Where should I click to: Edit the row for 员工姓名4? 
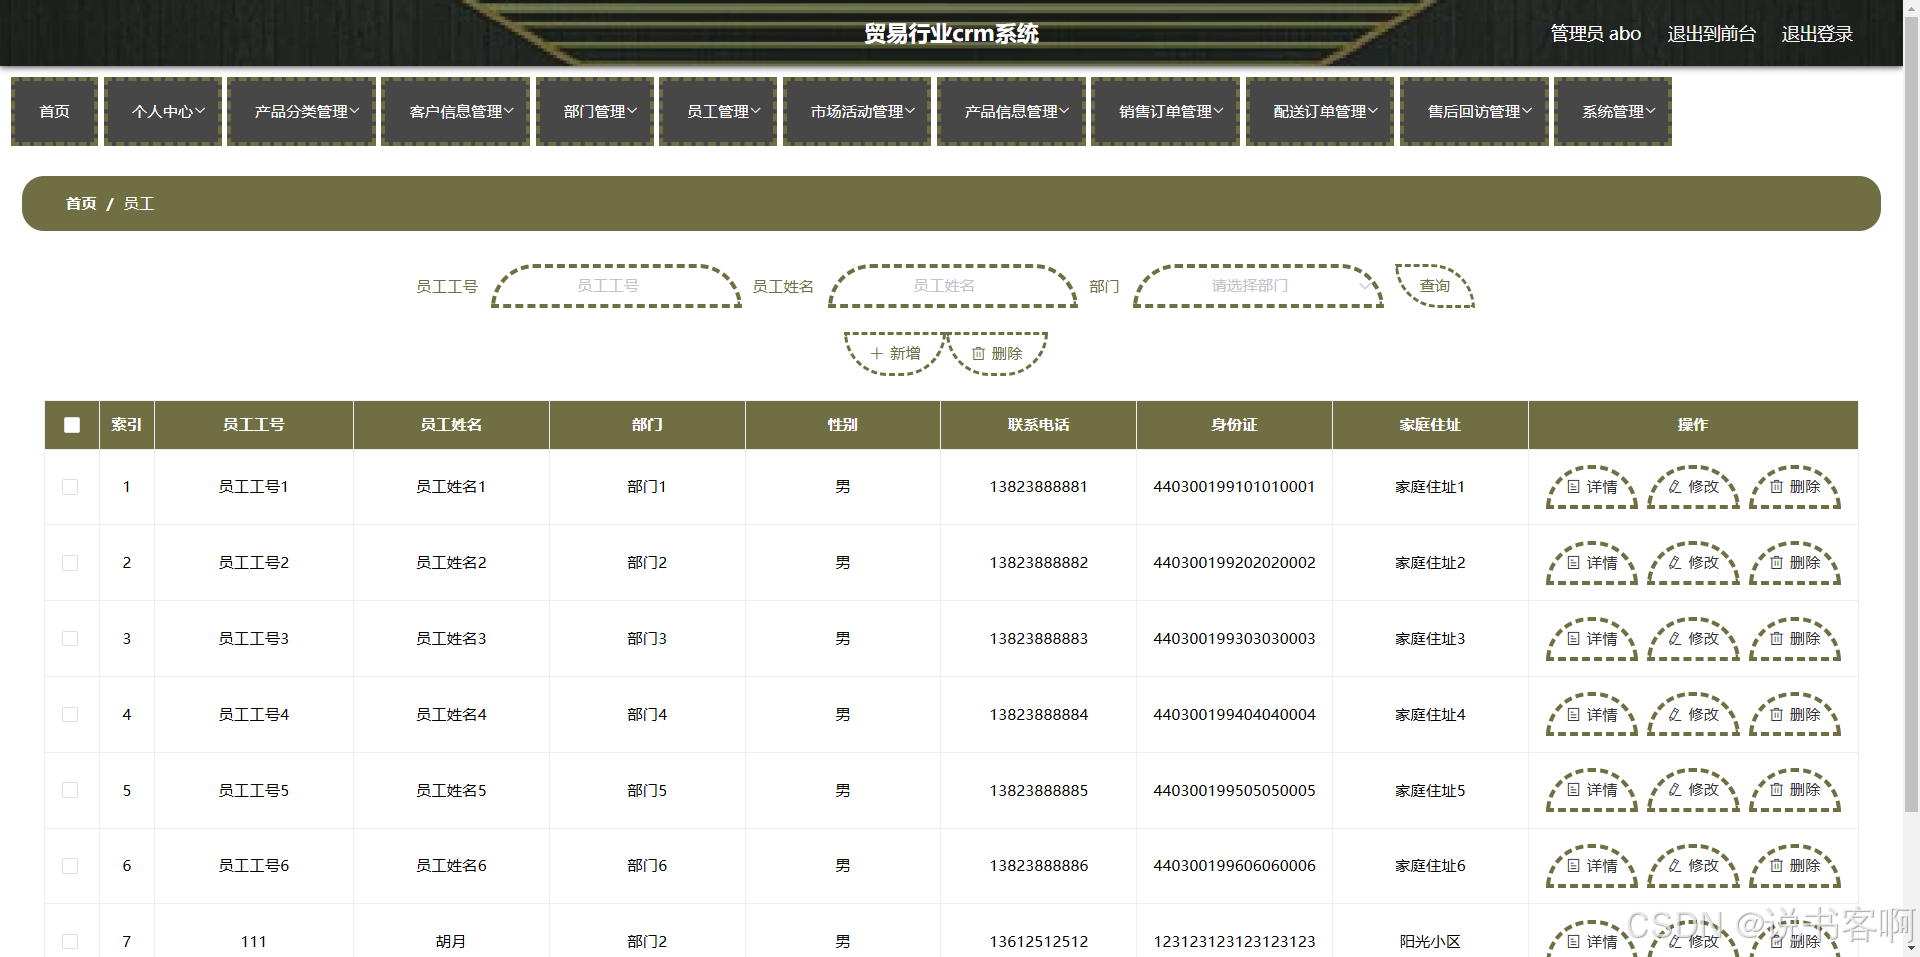[1693, 715]
